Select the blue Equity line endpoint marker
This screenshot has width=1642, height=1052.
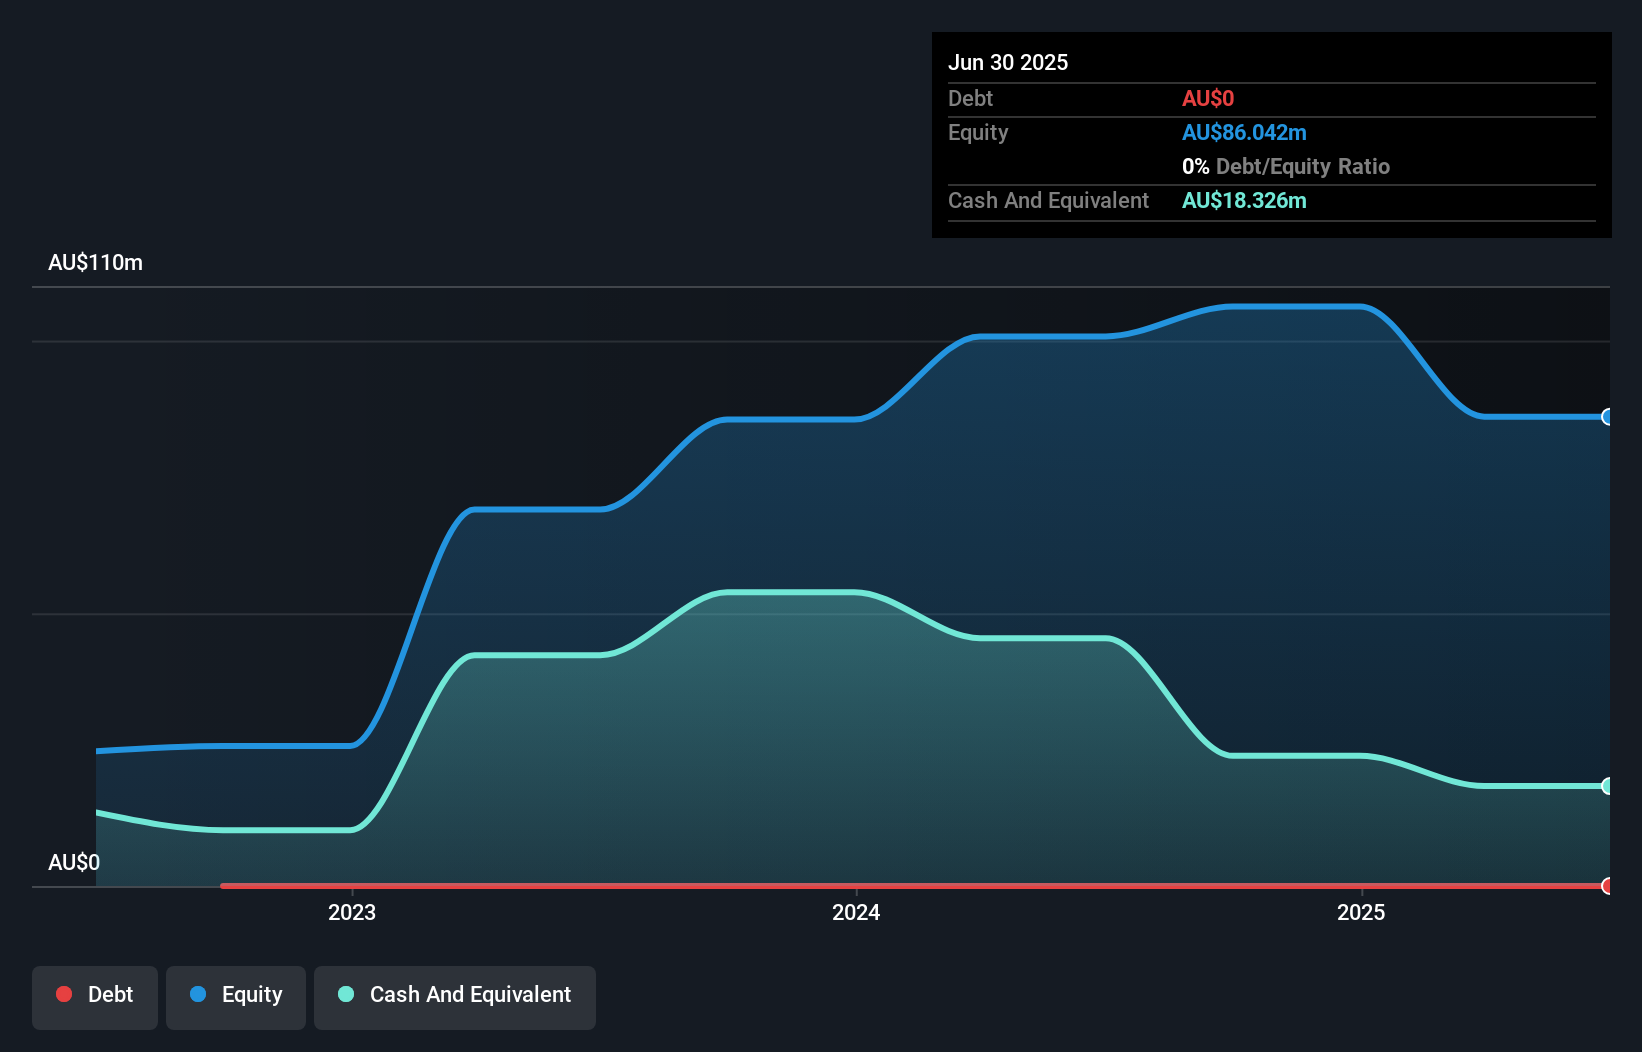pyautogui.click(x=1607, y=417)
